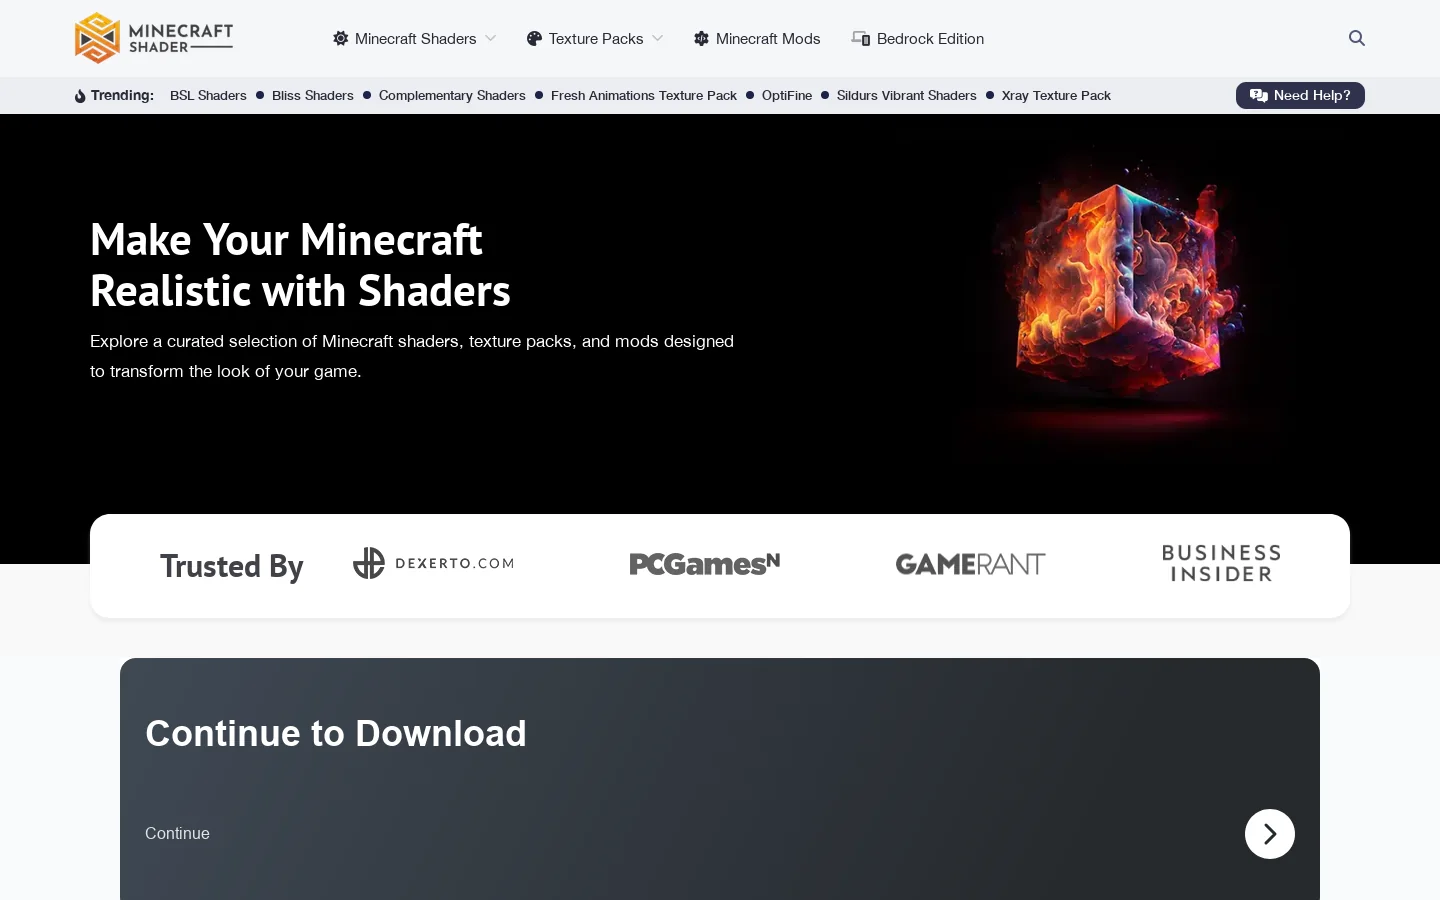Image resolution: width=1440 pixels, height=900 pixels.
Task: Click the gear icon beside Minecraft Shaders
Action: [x=341, y=38]
